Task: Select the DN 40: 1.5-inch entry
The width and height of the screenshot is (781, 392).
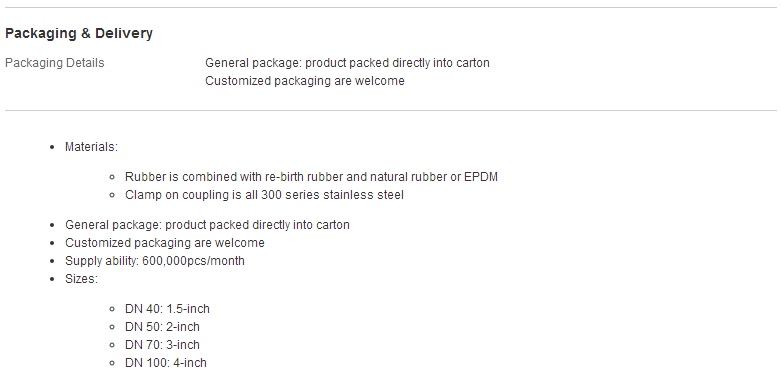Action: pos(167,309)
